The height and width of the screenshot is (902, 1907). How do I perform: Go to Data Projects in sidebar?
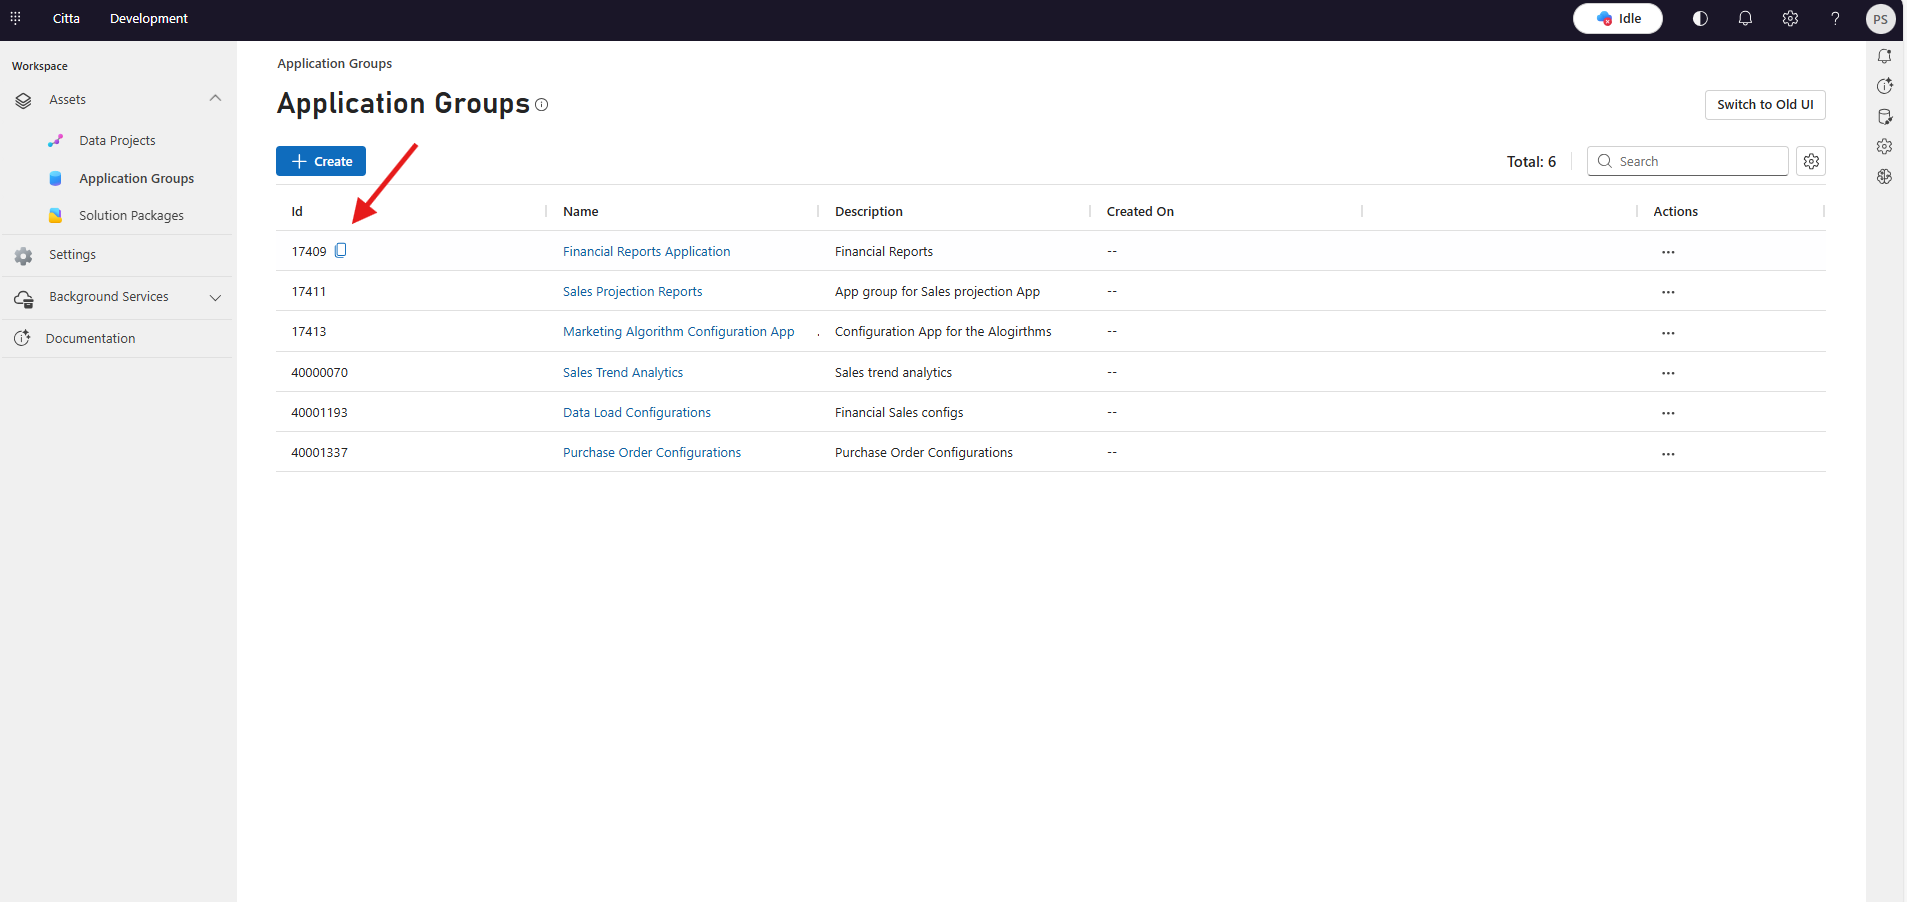pyautogui.click(x=117, y=141)
